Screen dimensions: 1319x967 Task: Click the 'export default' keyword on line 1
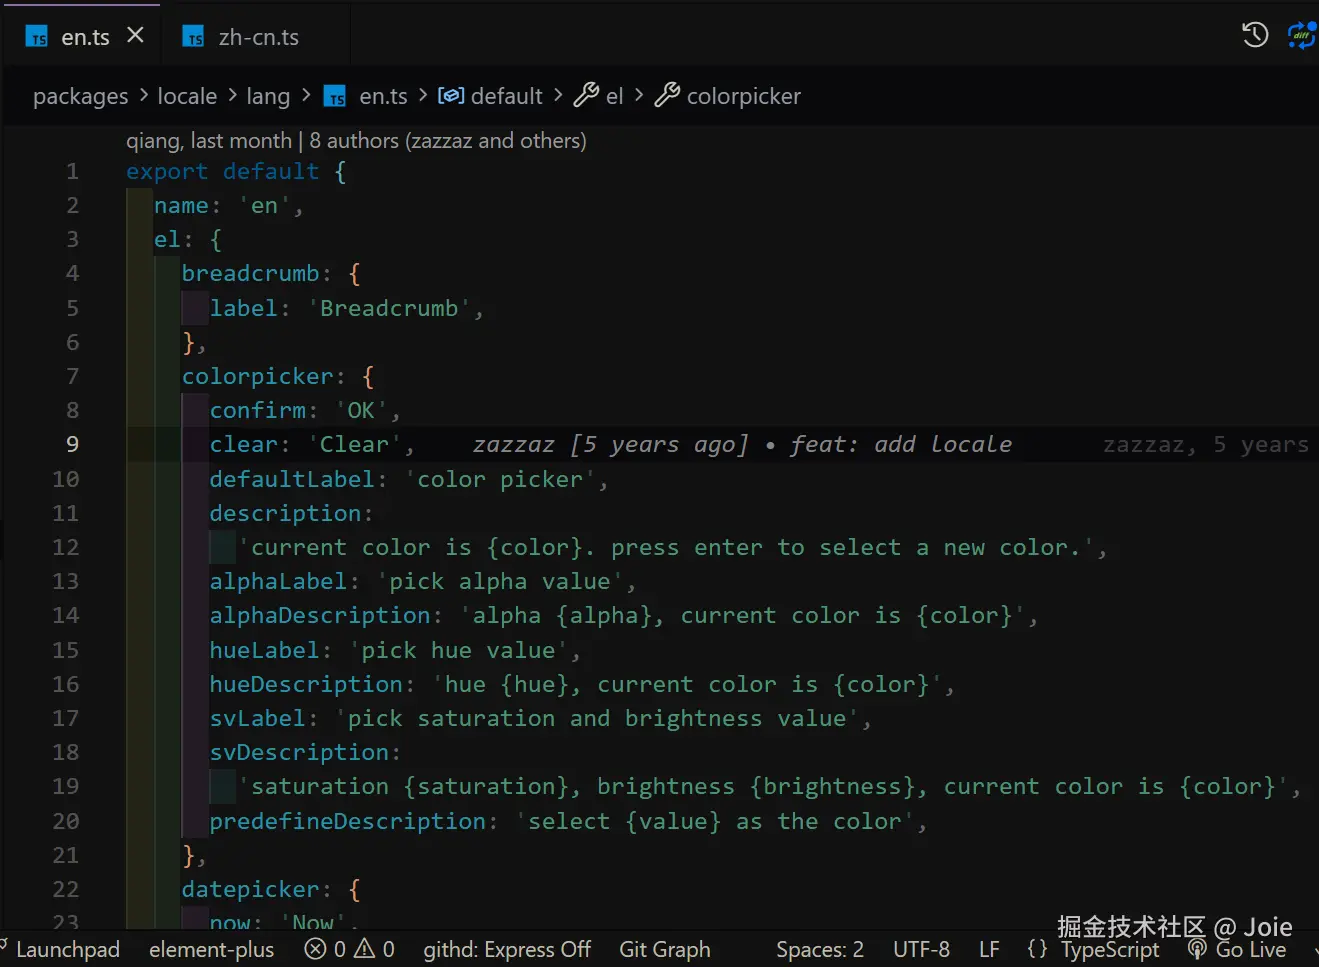point(222,171)
